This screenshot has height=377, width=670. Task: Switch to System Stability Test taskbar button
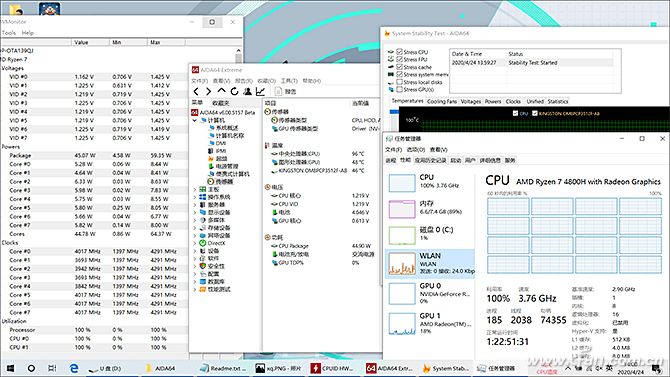[x=445, y=368]
